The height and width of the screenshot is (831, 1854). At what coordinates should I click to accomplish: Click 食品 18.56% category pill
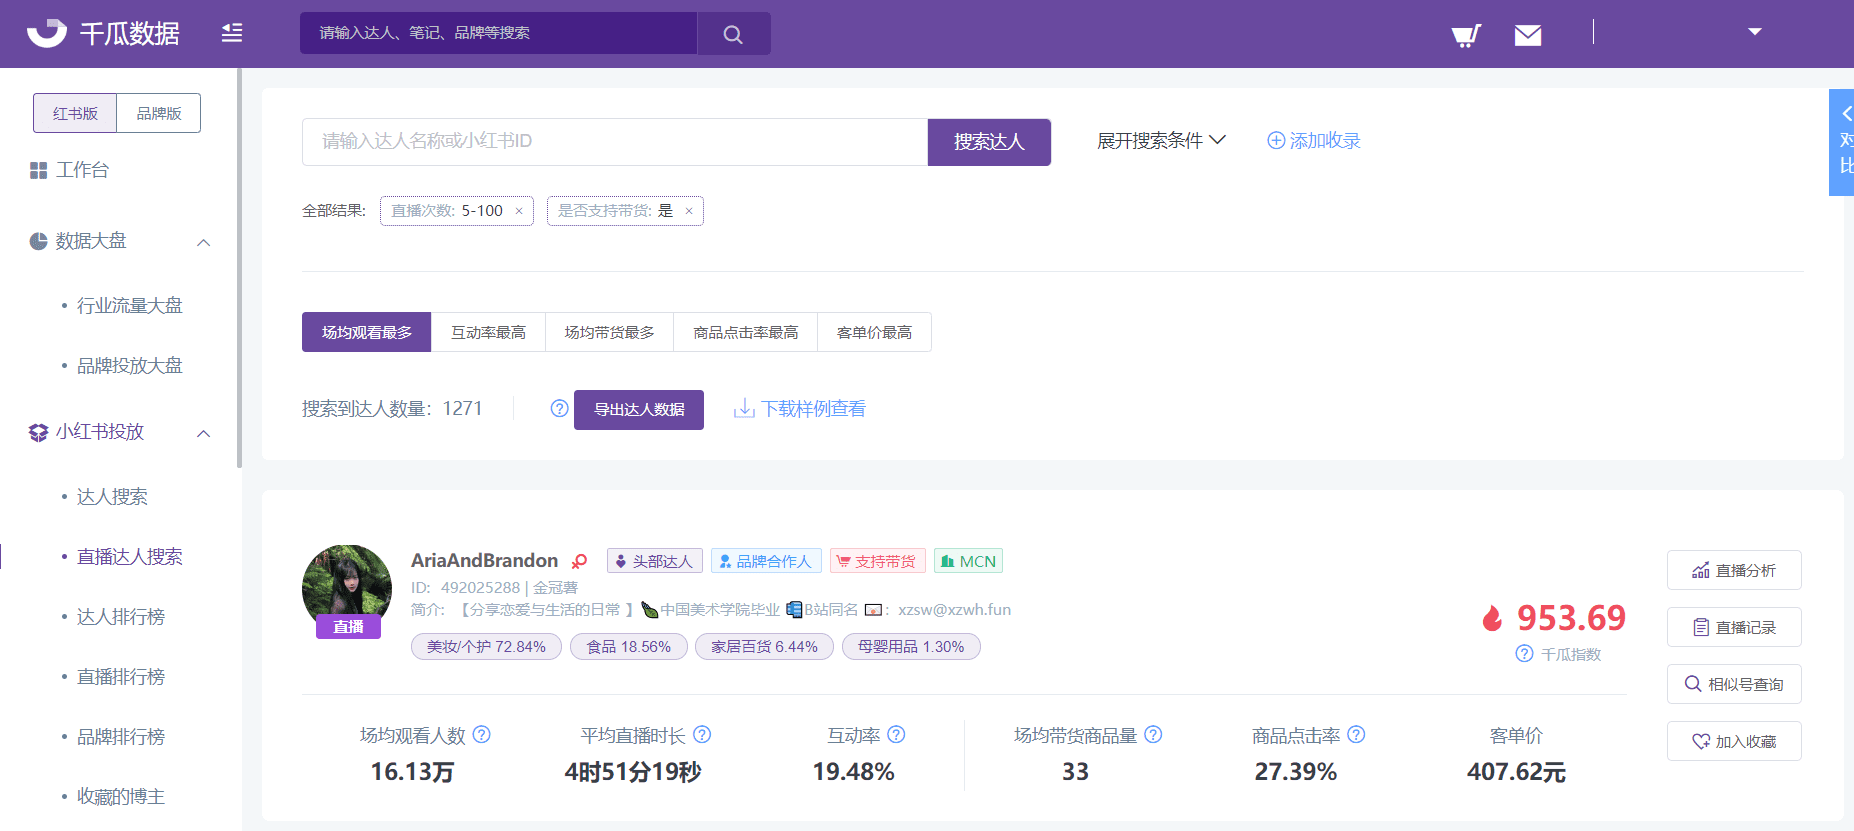pyautogui.click(x=628, y=647)
